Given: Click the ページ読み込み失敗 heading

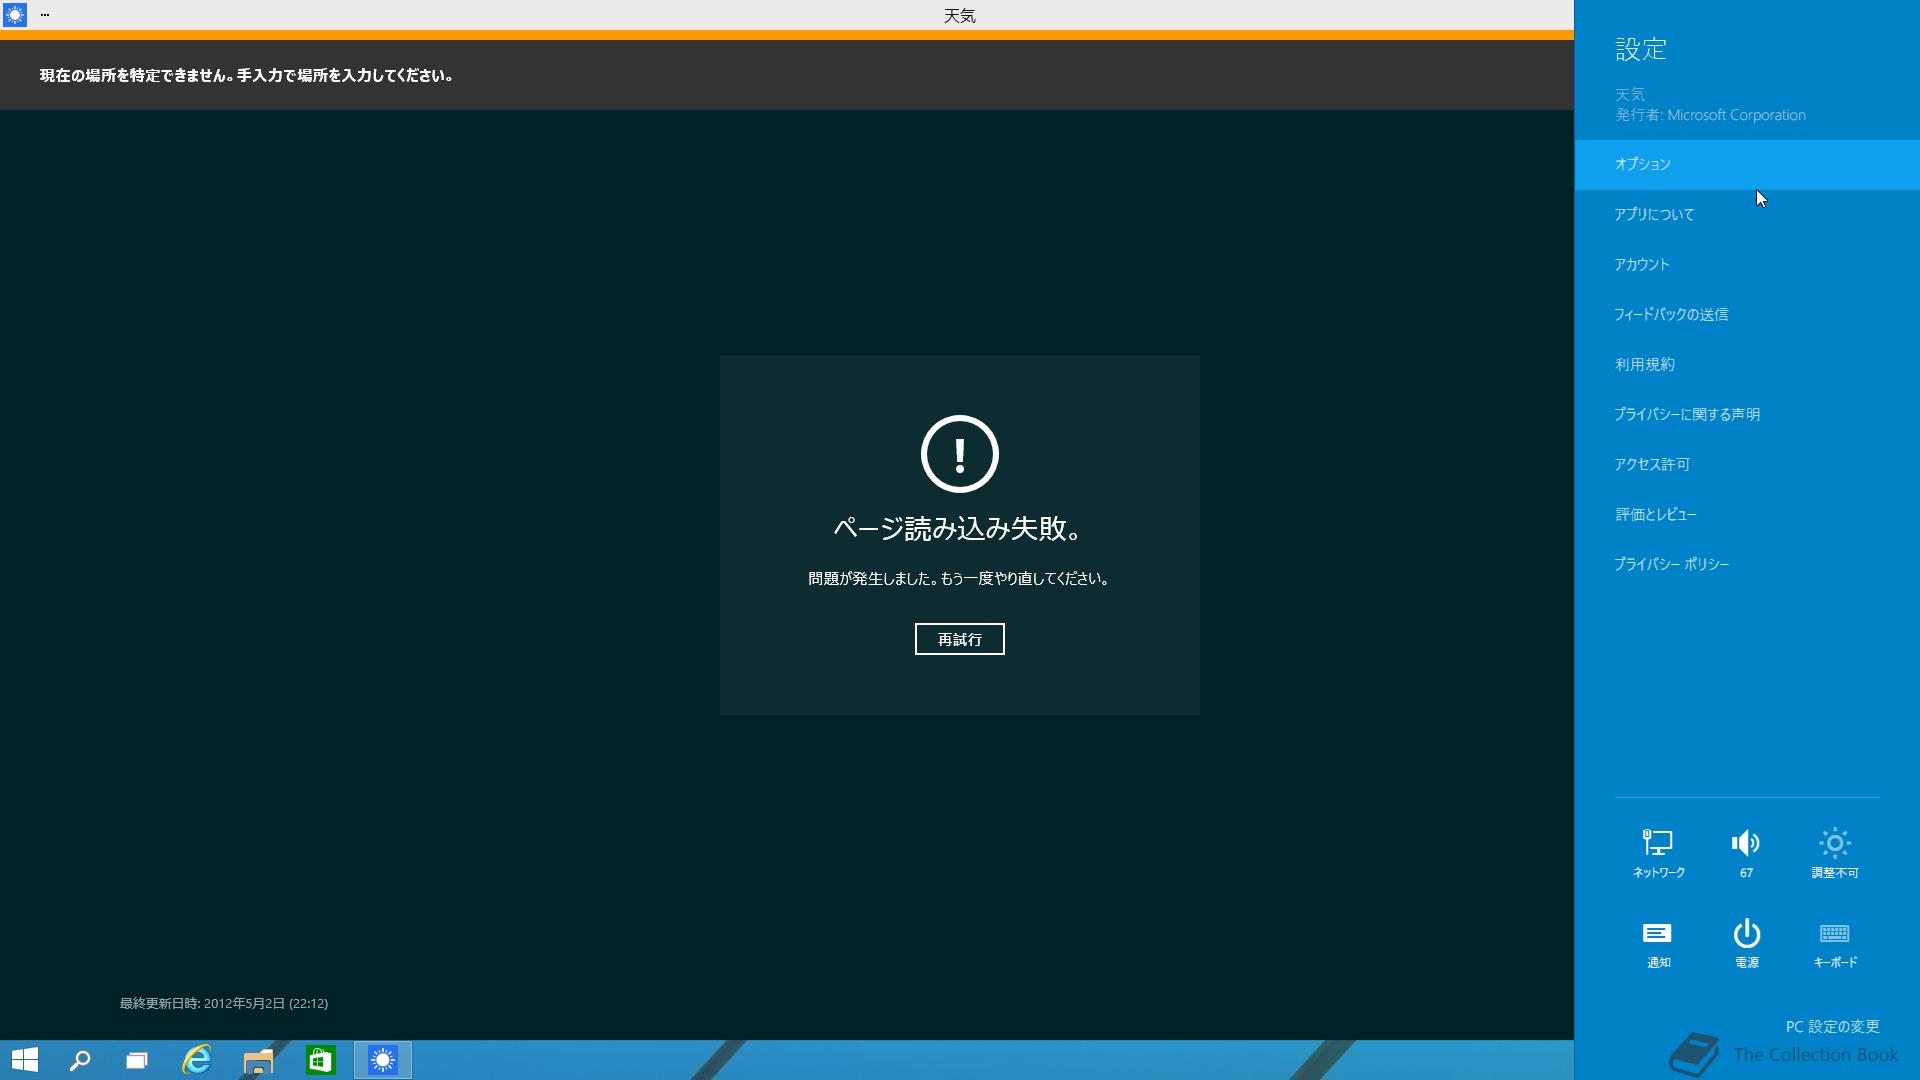Looking at the screenshot, I should tap(960, 528).
